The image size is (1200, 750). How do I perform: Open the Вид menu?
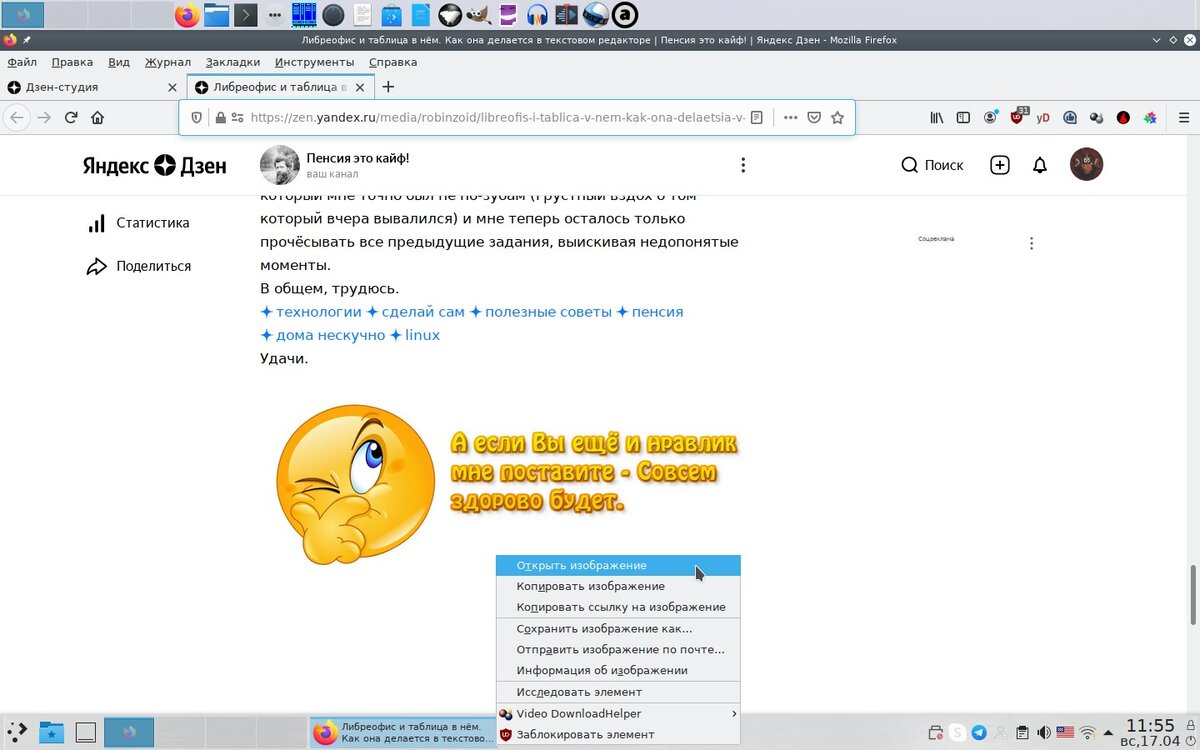click(x=119, y=62)
